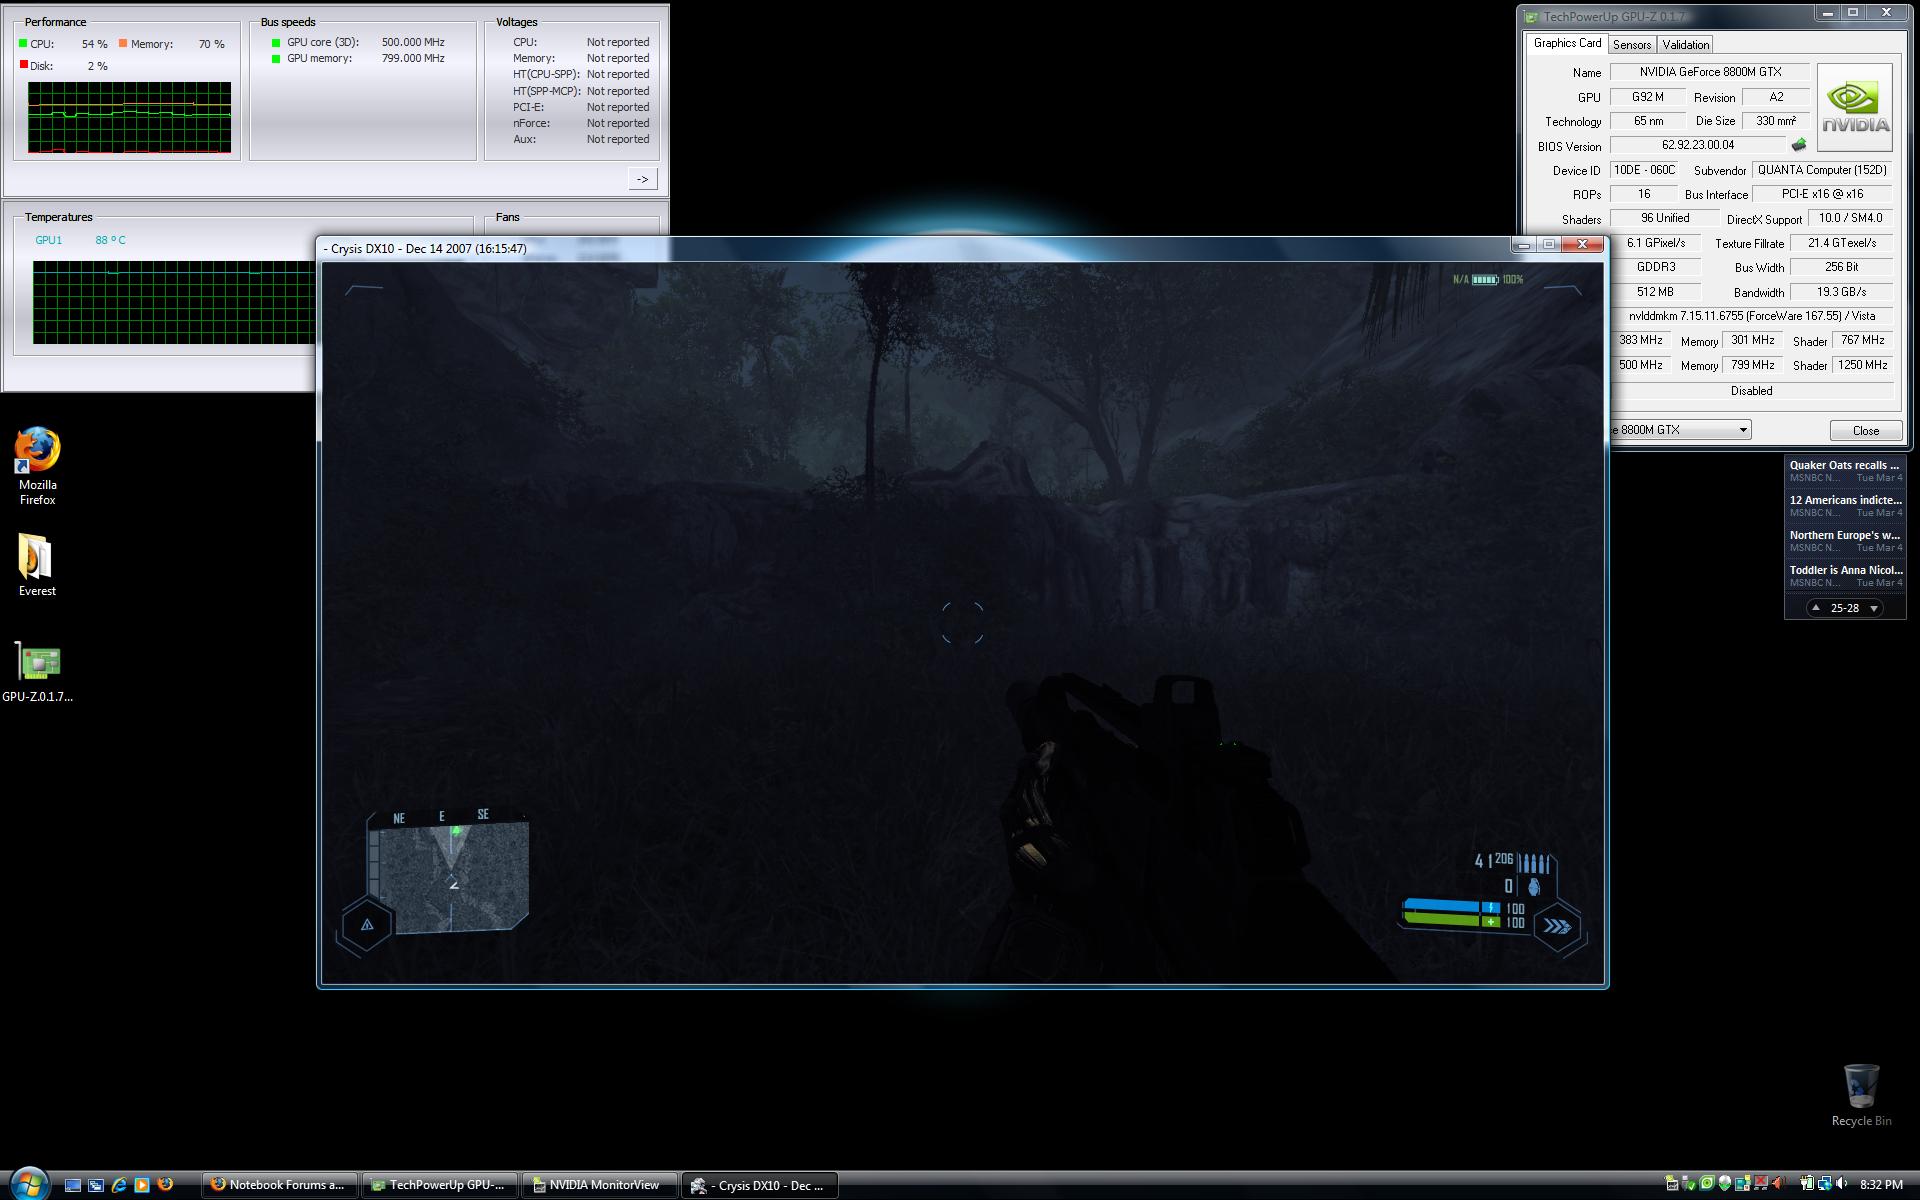Open the Toddler is Anna Nicol... headline
This screenshot has height=1200, width=1920.
point(1845,576)
